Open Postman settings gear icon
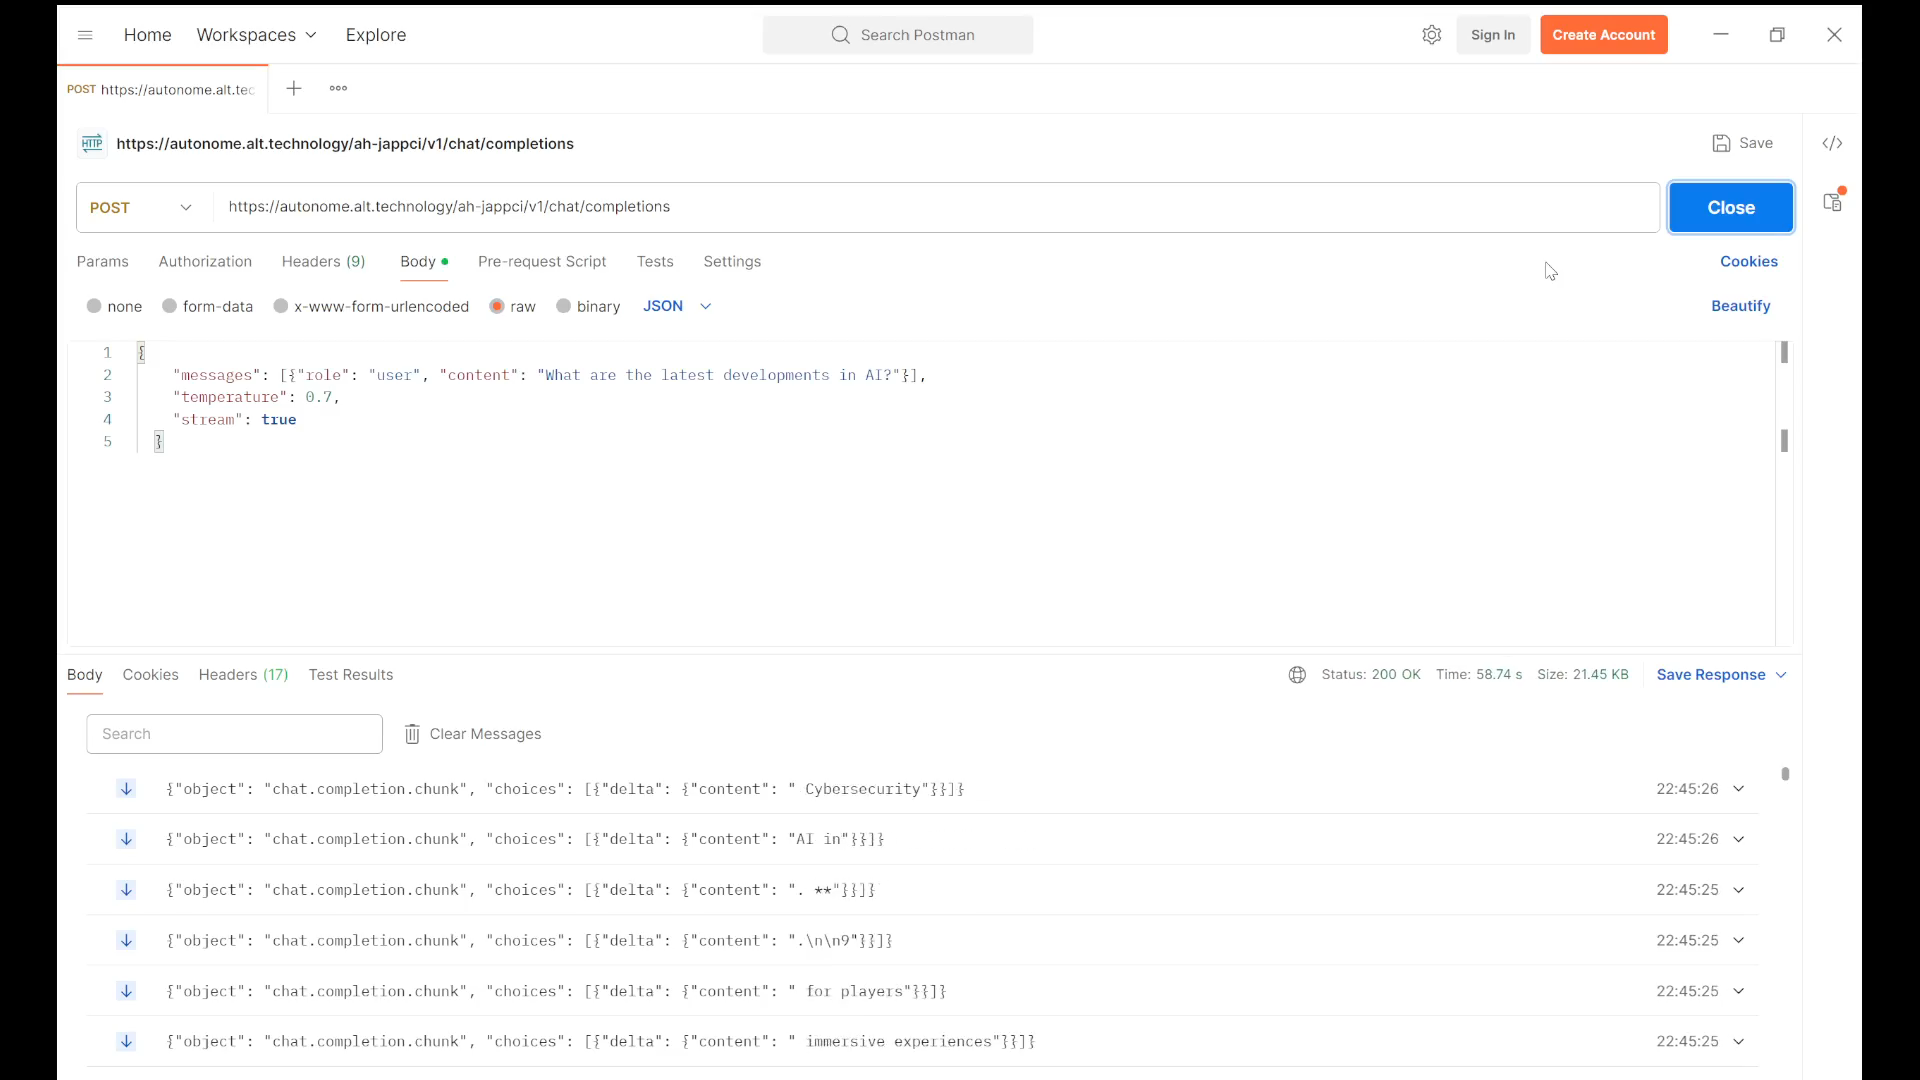Screen dimensions: 1920x1080 click(x=1431, y=35)
